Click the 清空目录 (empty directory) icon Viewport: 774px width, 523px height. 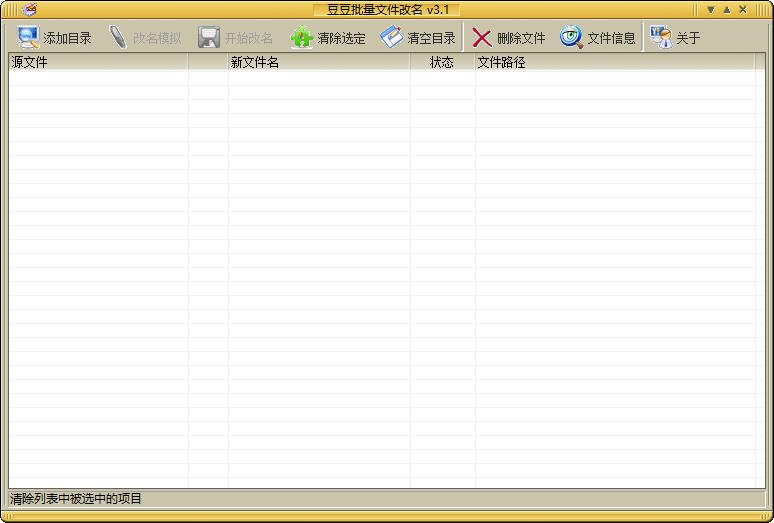click(391, 38)
